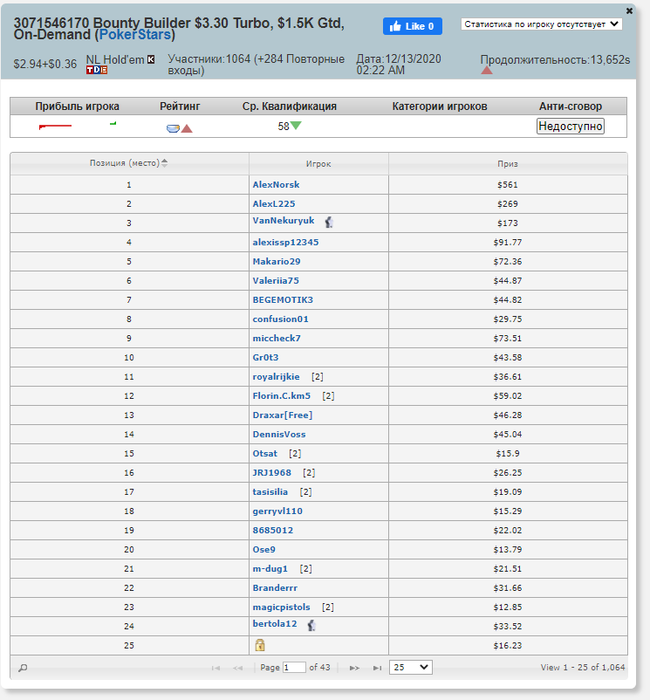Open player Otsat profile
The width and height of the screenshot is (650, 700).
tap(265, 454)
